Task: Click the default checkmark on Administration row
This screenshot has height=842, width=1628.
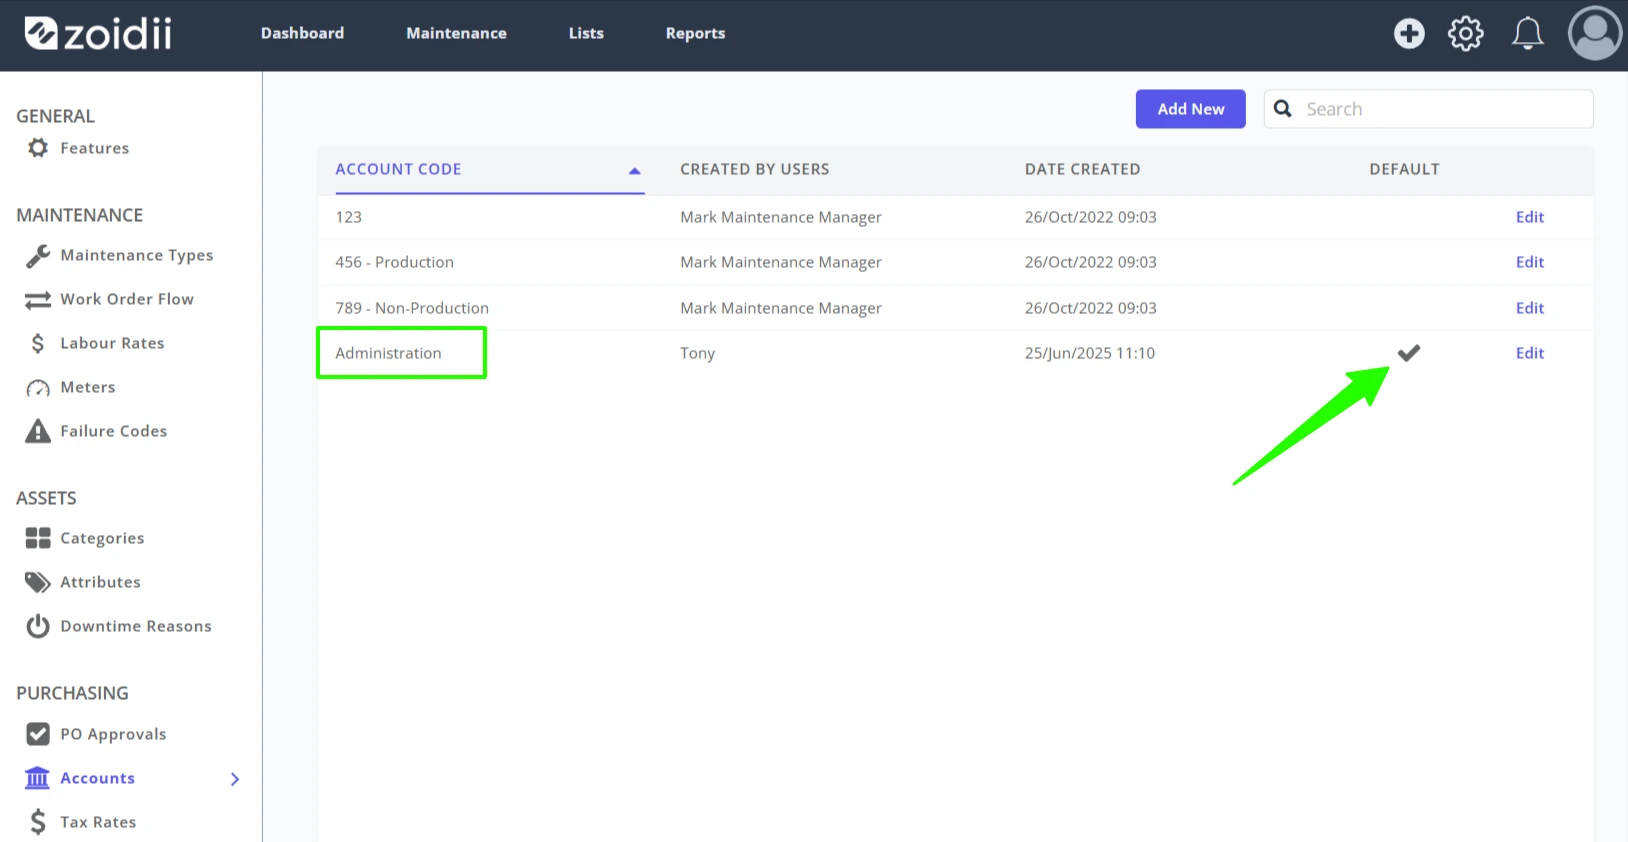Action: pos(1409,353)
